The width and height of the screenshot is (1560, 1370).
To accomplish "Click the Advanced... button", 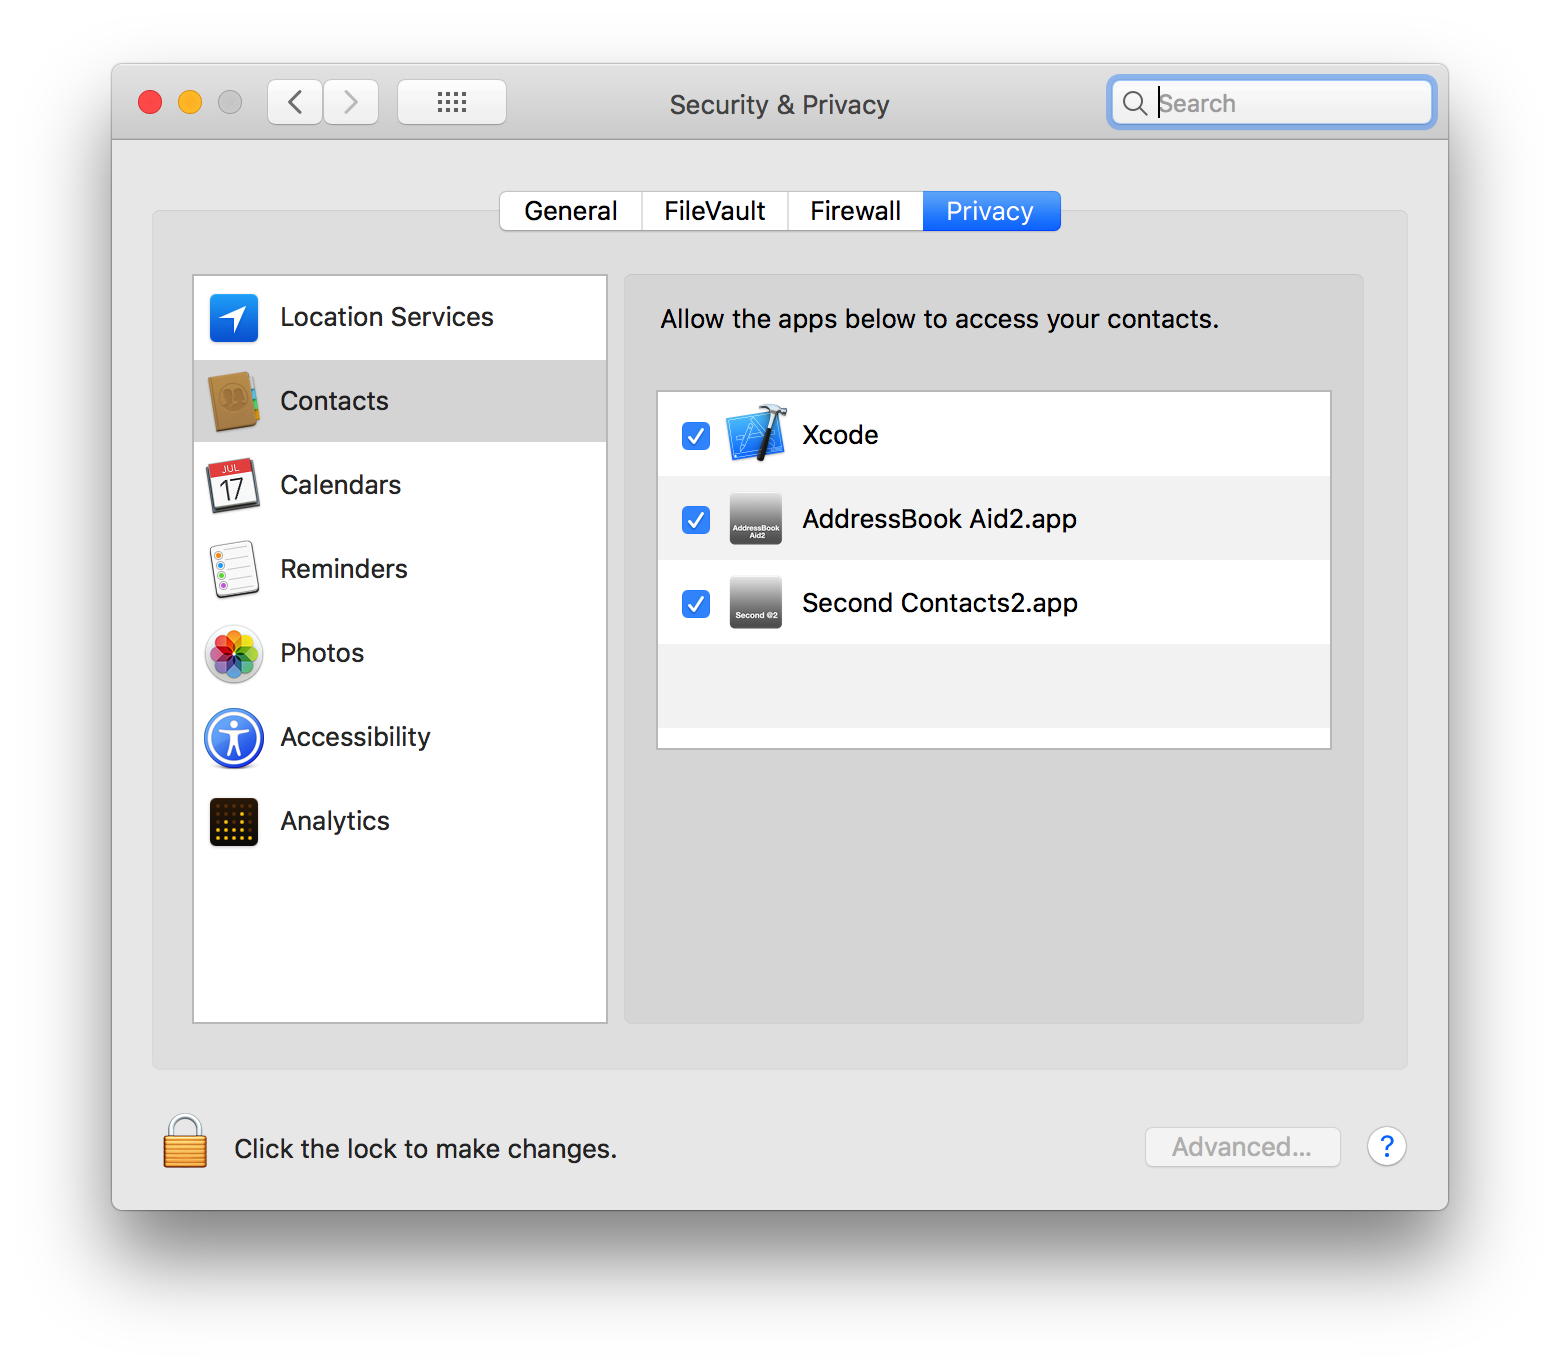I will tap(1243, 1147).
